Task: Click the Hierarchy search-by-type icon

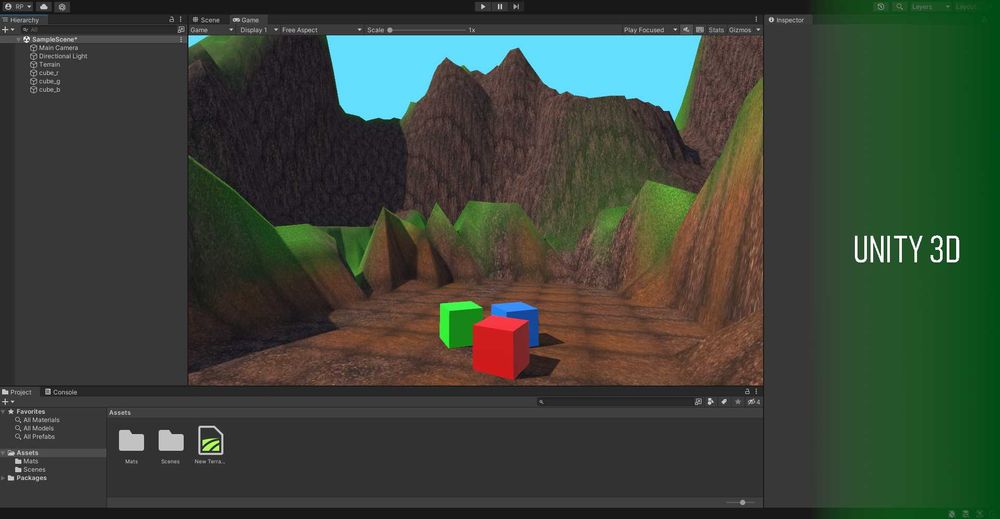Action: click(181, 29)
